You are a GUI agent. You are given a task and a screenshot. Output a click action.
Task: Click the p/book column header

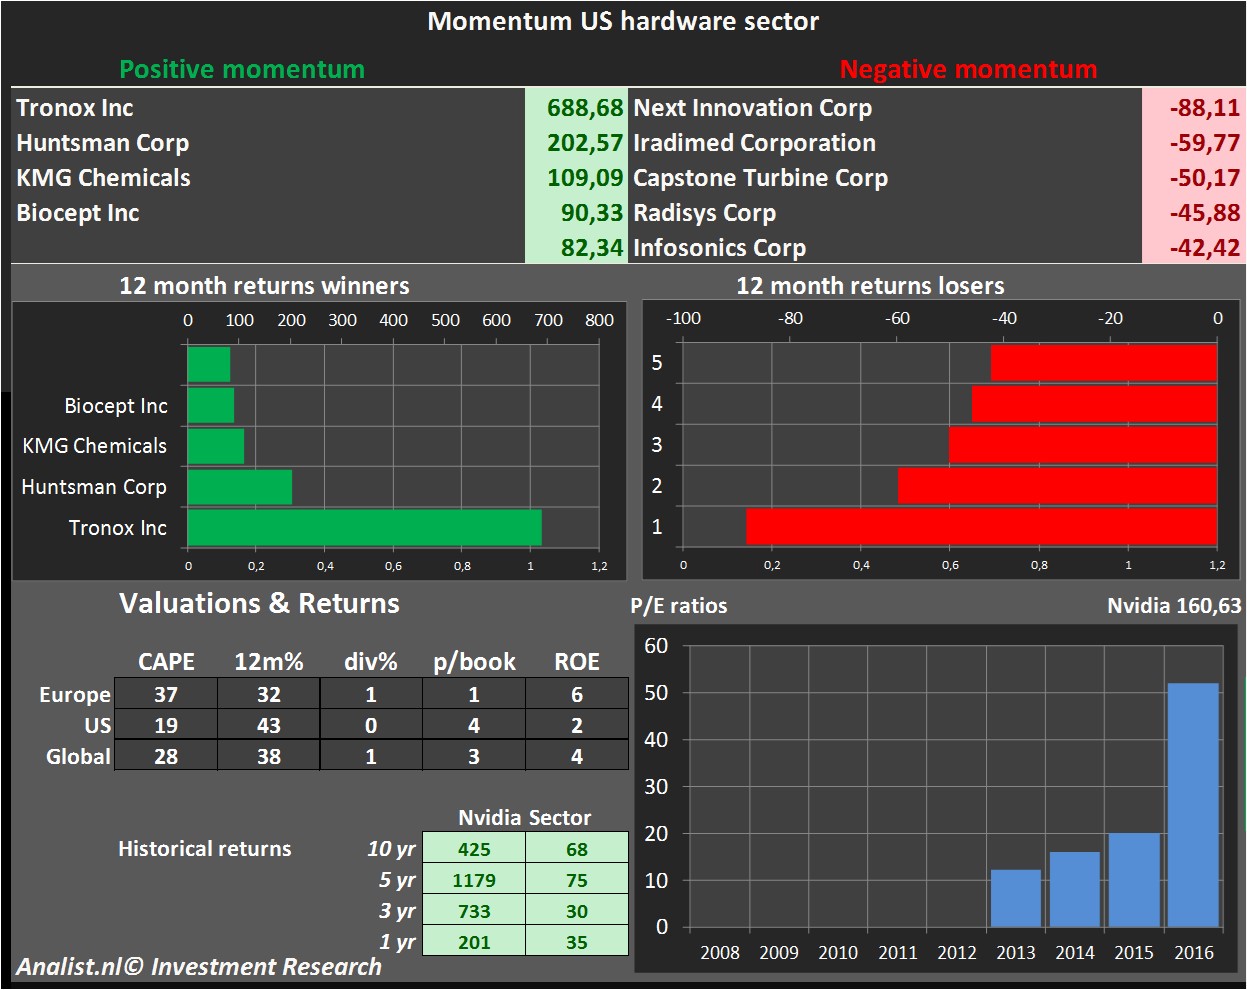(x=474, y=662)
